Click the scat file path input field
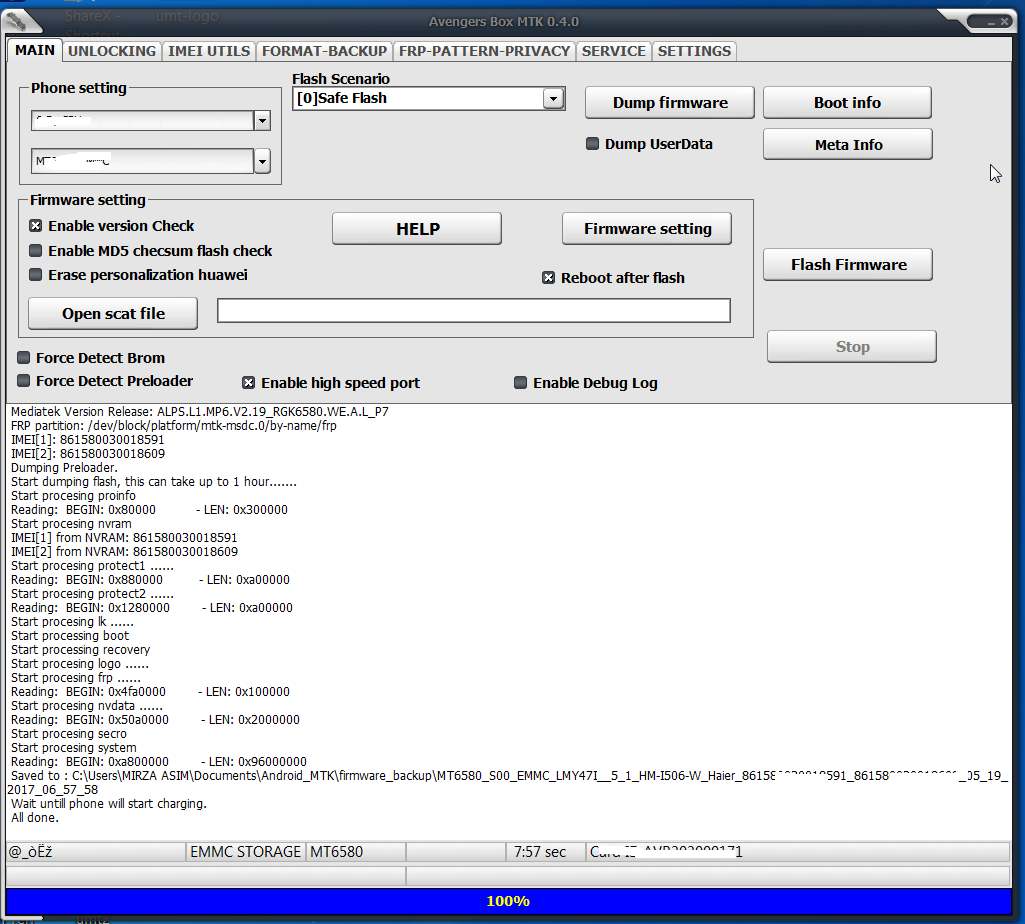The image size is (1025, 924). pos(474,311)
